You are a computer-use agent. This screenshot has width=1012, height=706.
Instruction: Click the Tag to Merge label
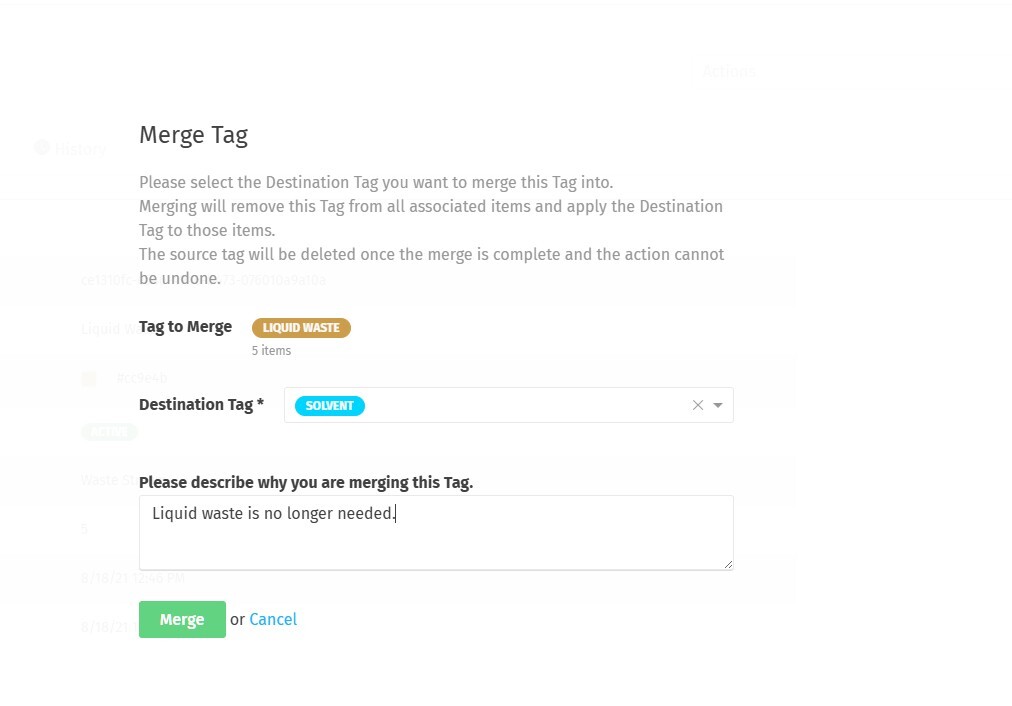185,327
